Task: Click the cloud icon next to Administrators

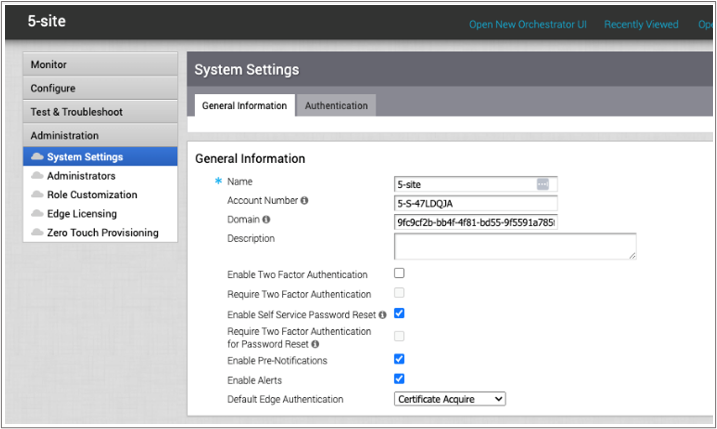Action: pyautogui.click(x=38, y=176)
